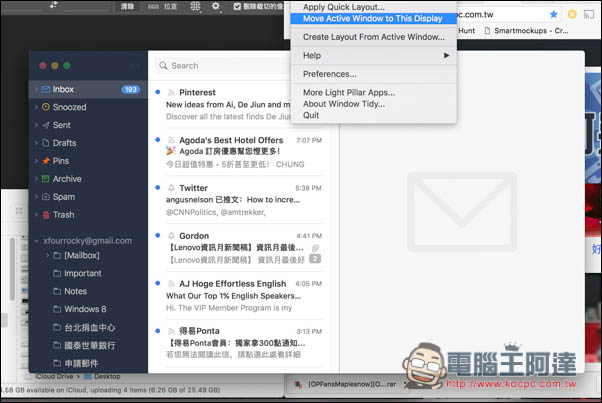Toggle unread dot on Gordon email
The image size is (602, 403).
click(x=157, y=235)
